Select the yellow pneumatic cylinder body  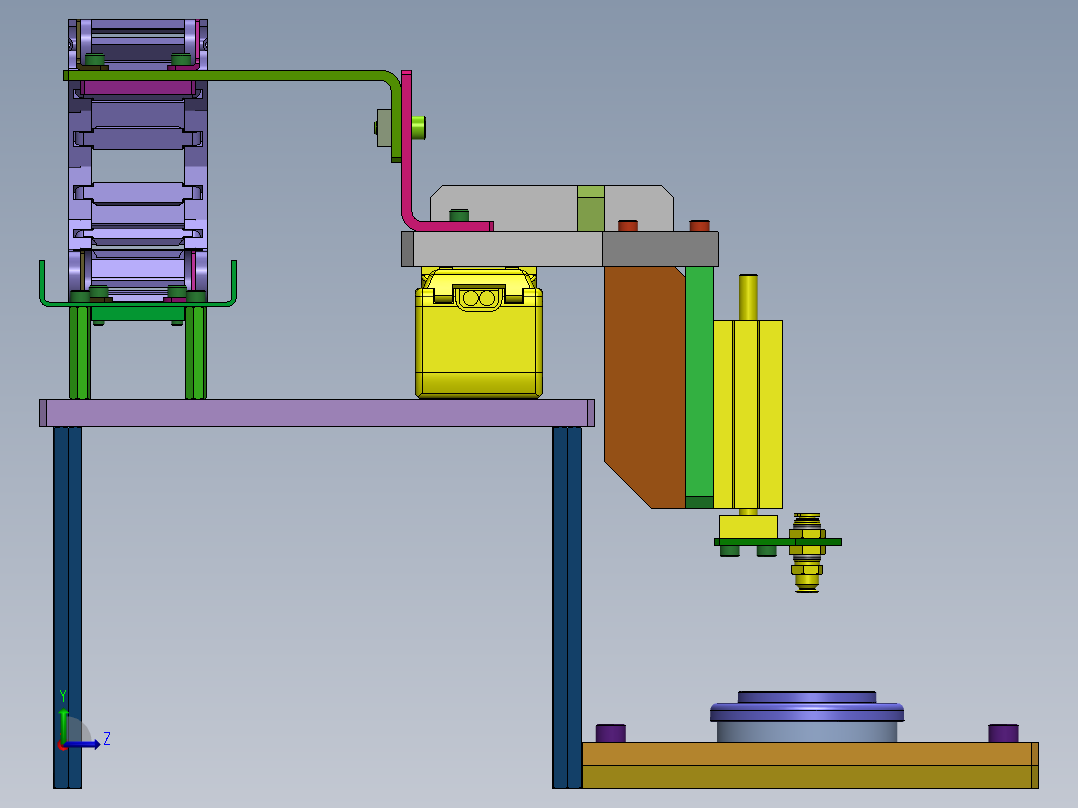(x=748, y=415)
